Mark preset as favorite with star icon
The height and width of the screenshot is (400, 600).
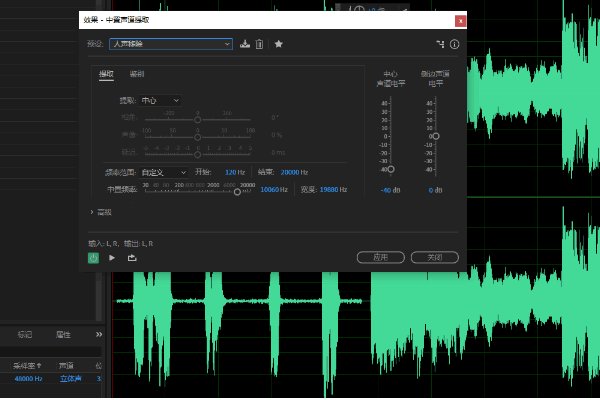[x=279, y=44]
